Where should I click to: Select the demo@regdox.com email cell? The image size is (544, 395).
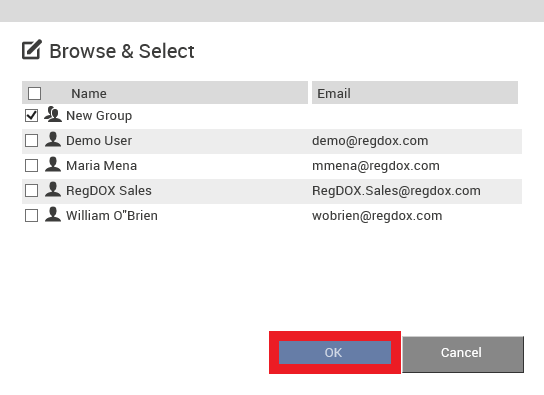(x=370, y=141)
